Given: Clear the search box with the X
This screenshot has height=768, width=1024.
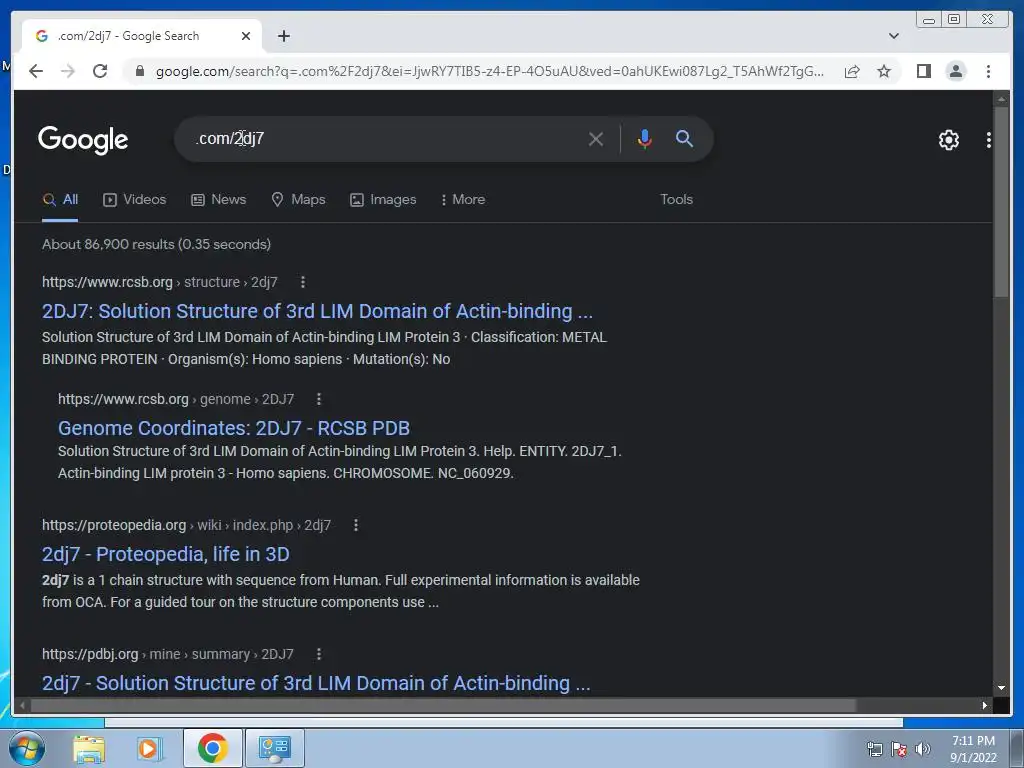Looking at the screenshot, I should pos(596,139).
